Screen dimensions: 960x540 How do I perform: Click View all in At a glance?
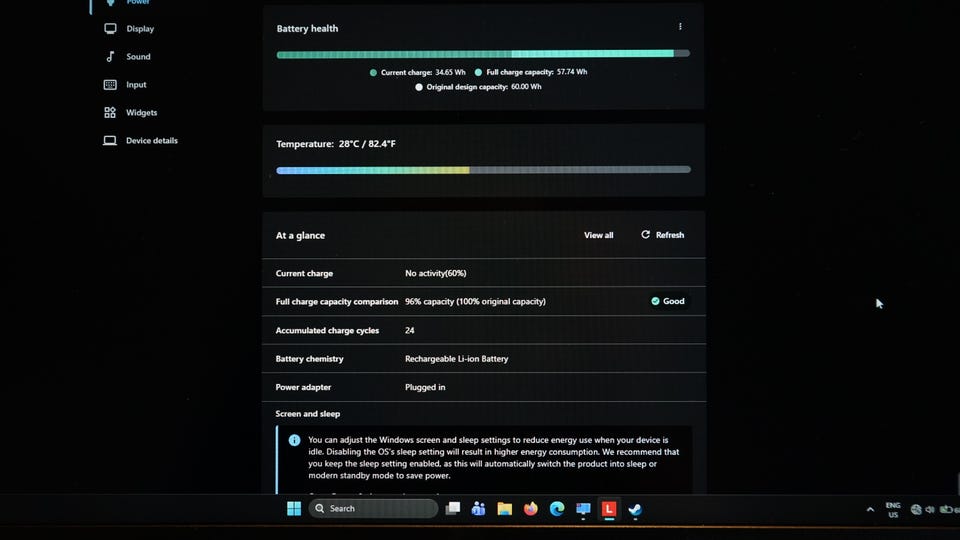point(598,235)
